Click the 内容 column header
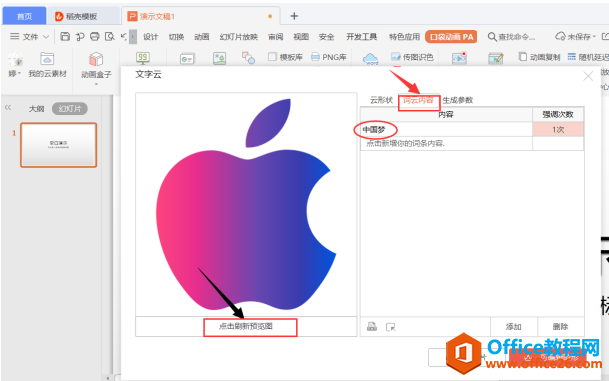609x381 pixels. (446, 115)
